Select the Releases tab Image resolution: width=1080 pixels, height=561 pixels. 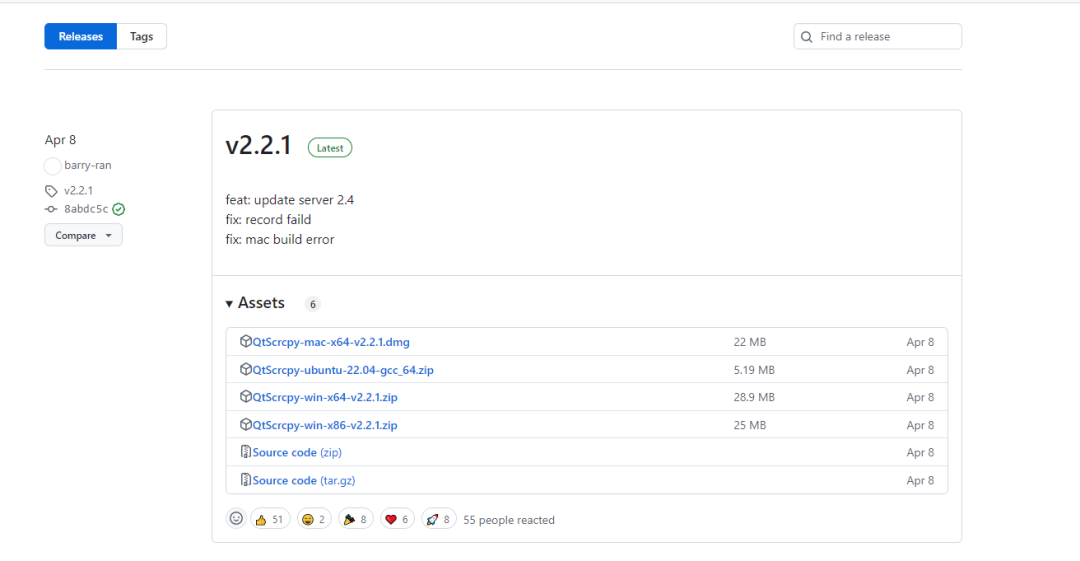click(81, 37)
